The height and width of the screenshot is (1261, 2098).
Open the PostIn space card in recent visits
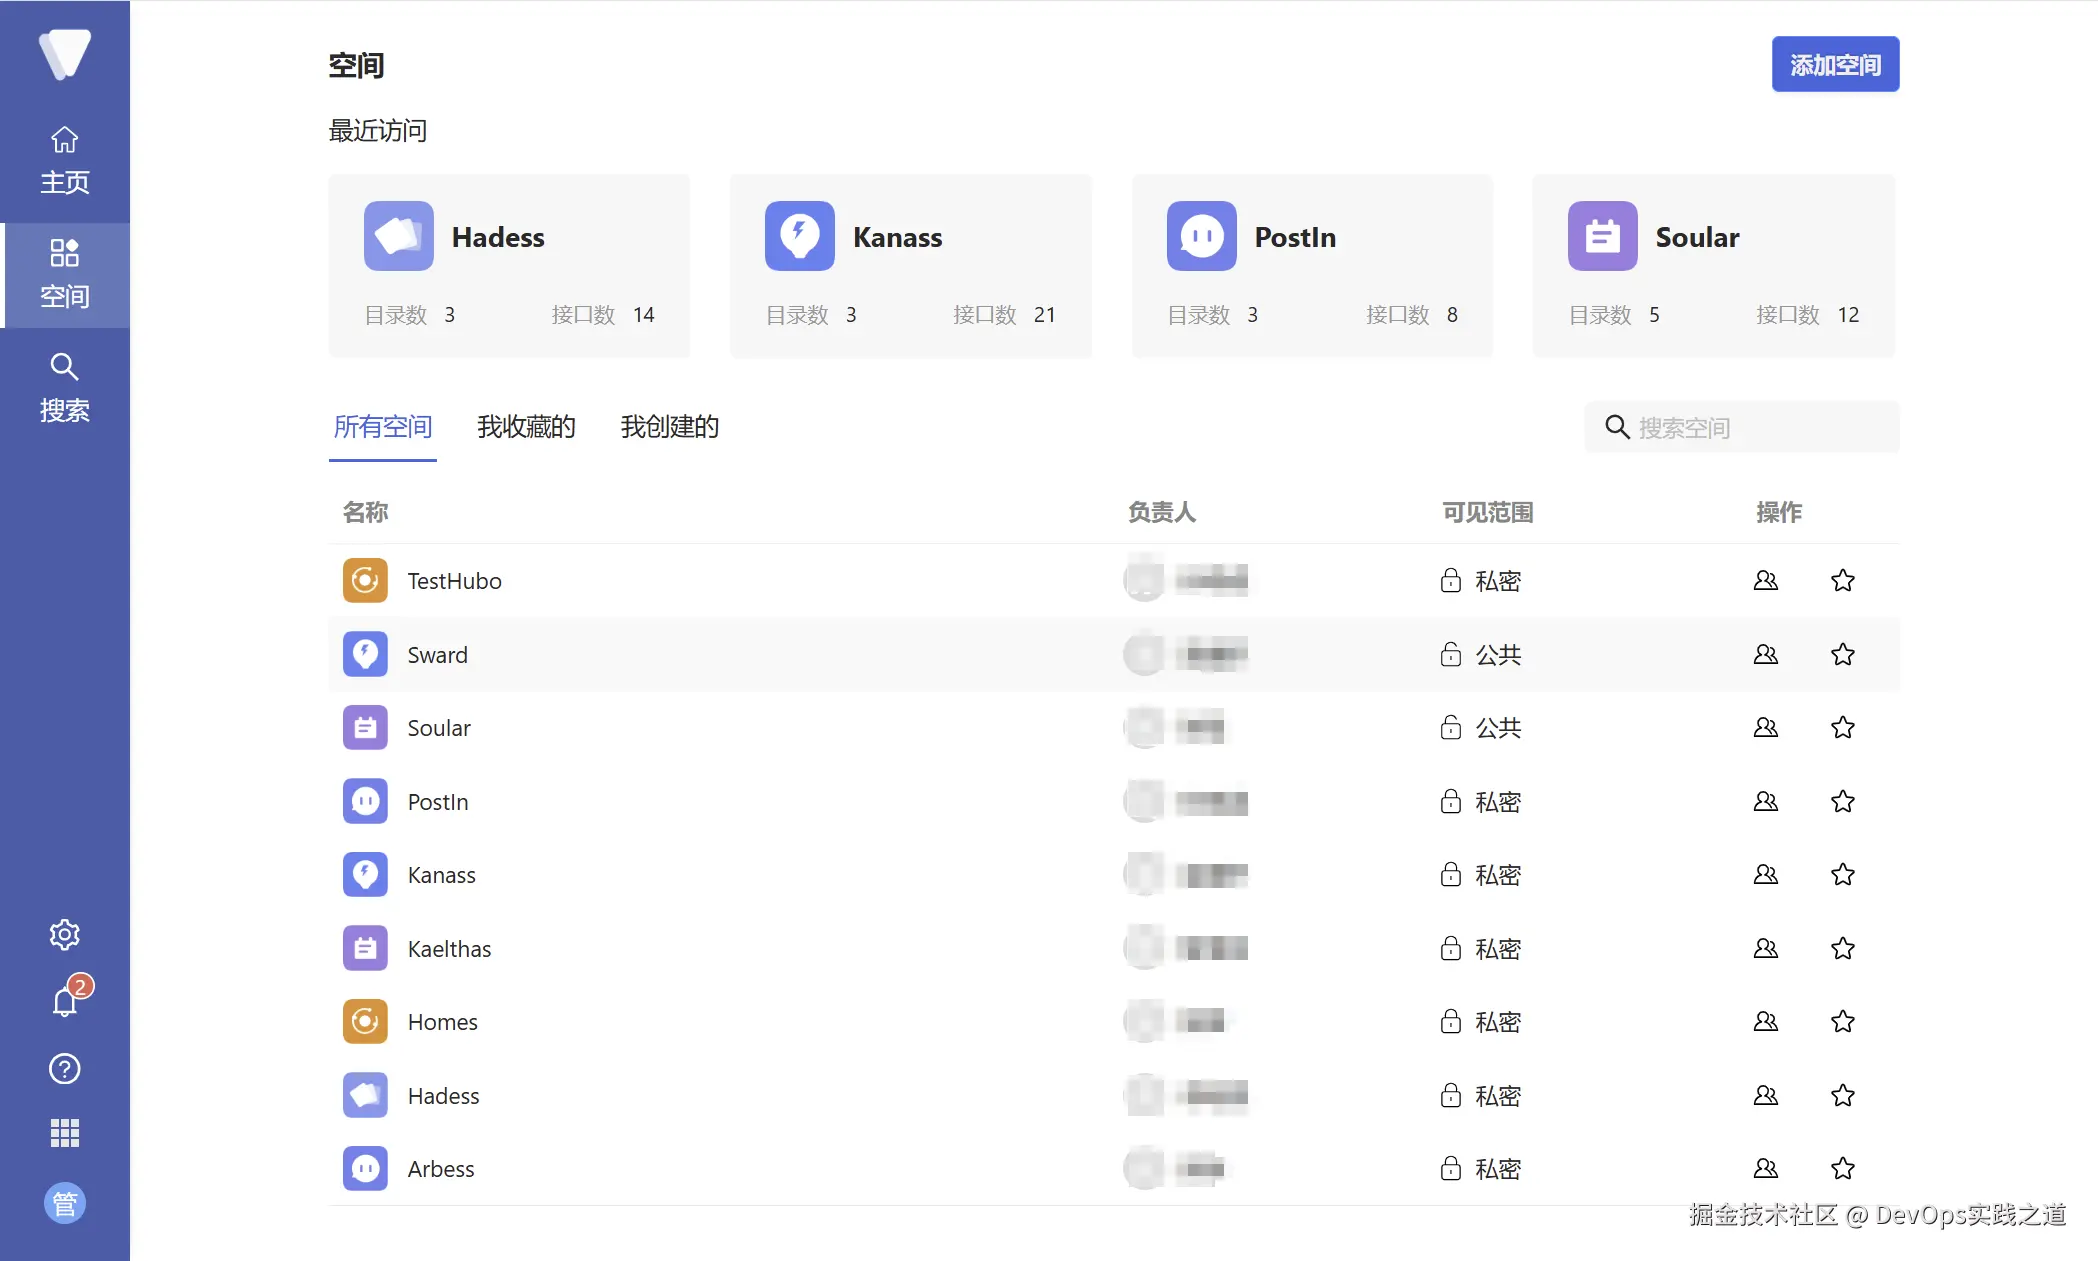pyautogui.click(x=1311, y=265)
